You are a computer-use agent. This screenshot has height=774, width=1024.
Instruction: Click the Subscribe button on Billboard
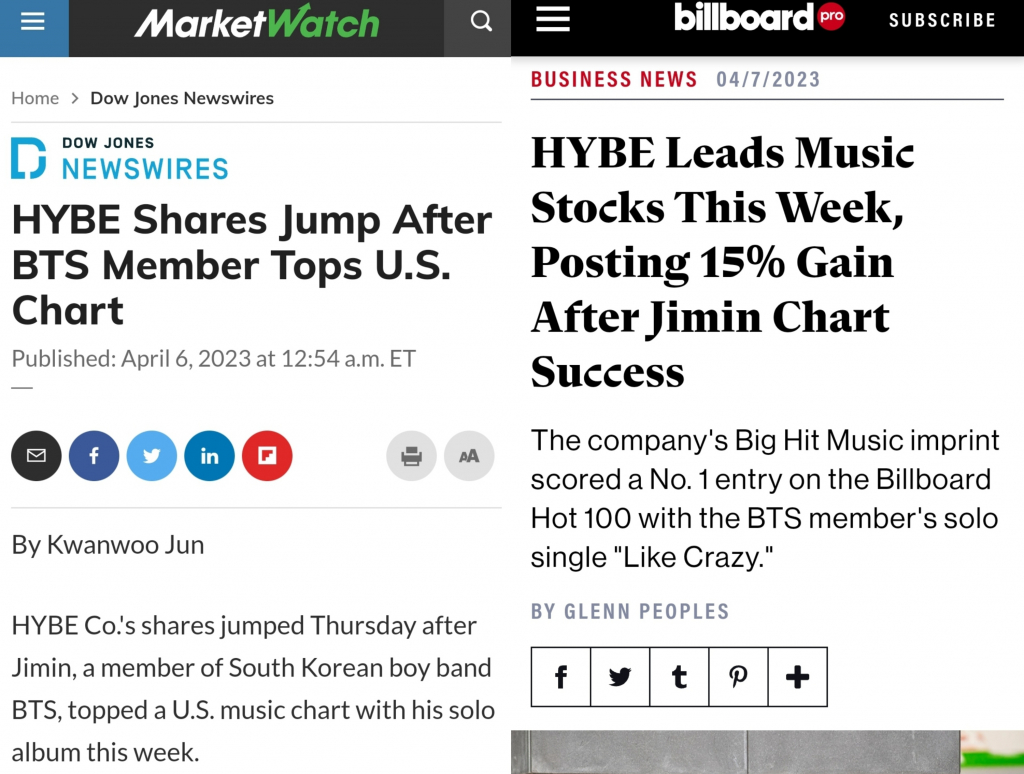pyautogui.click(x=942, y=20)
